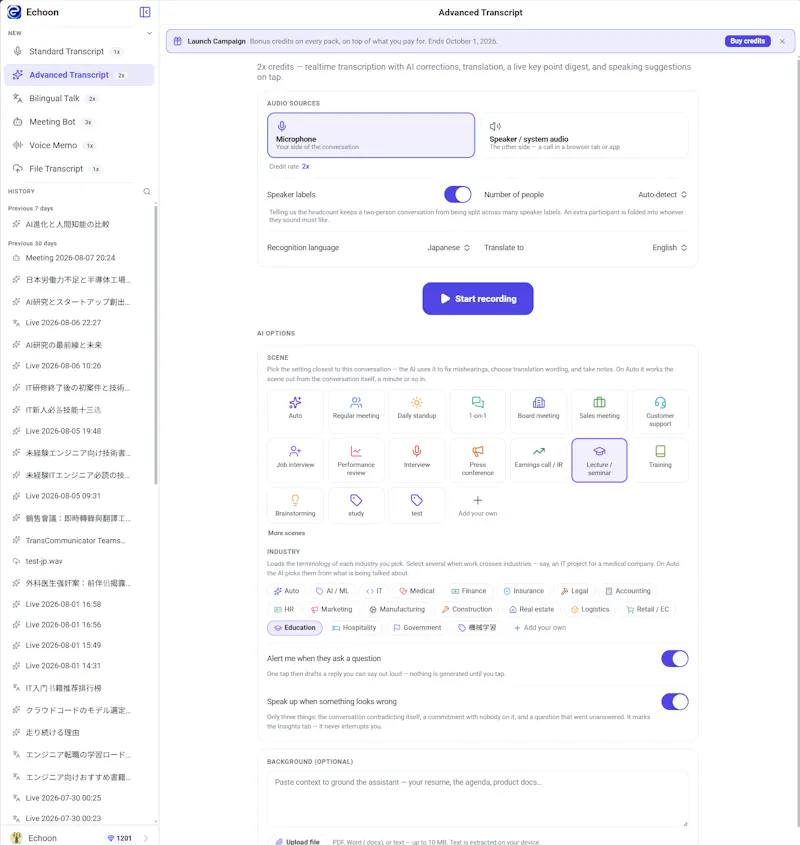The image size is (800, 845).
Task: Toggle Education industry chip
Action: (x=295, y=628)
